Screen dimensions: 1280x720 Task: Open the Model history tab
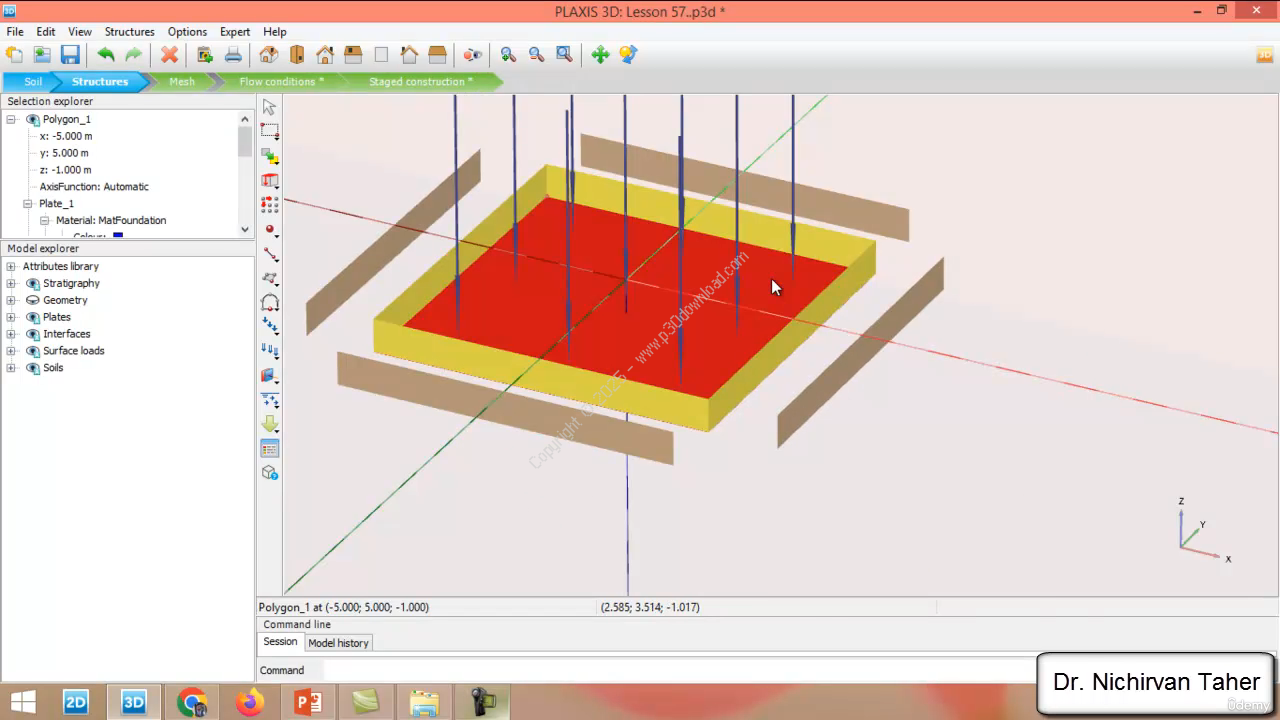tap(338, 643)
